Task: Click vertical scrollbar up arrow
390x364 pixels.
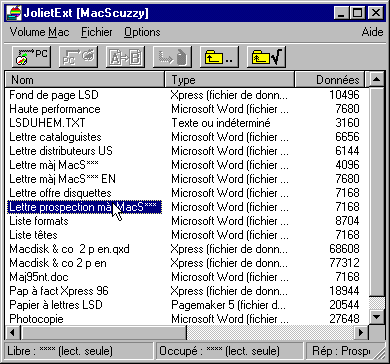Action: coord(377,79)
